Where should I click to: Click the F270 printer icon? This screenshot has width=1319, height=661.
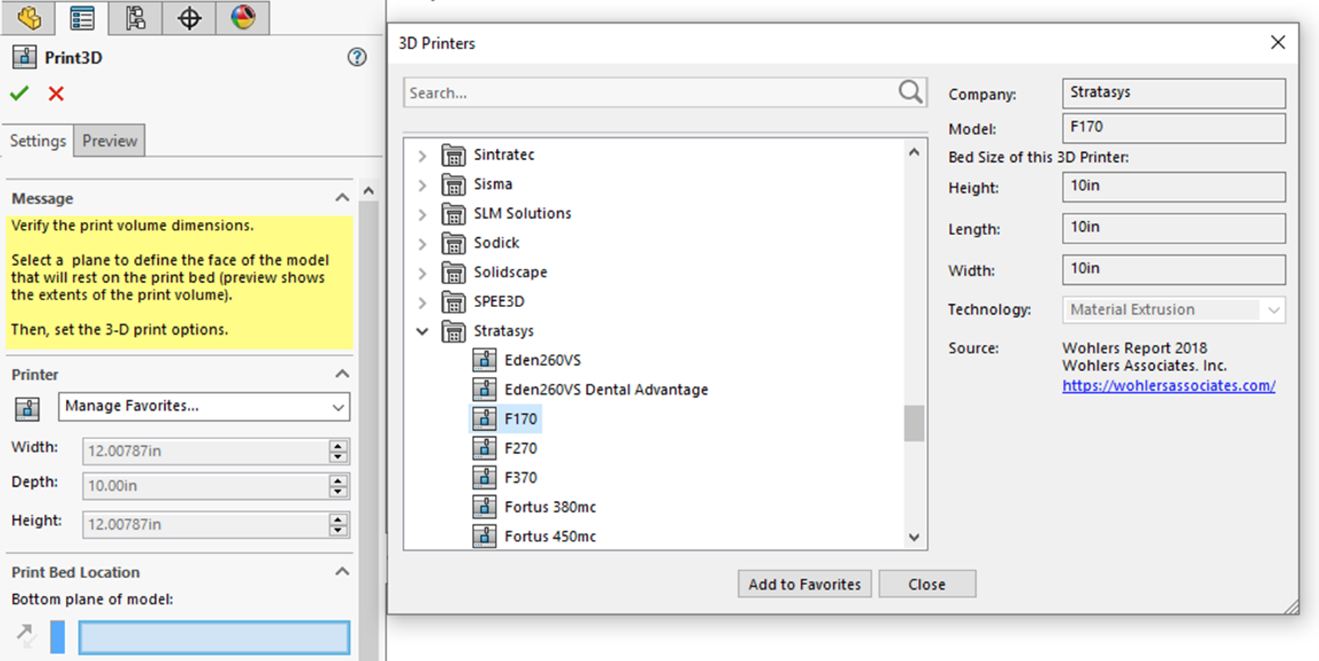[484, 448]
